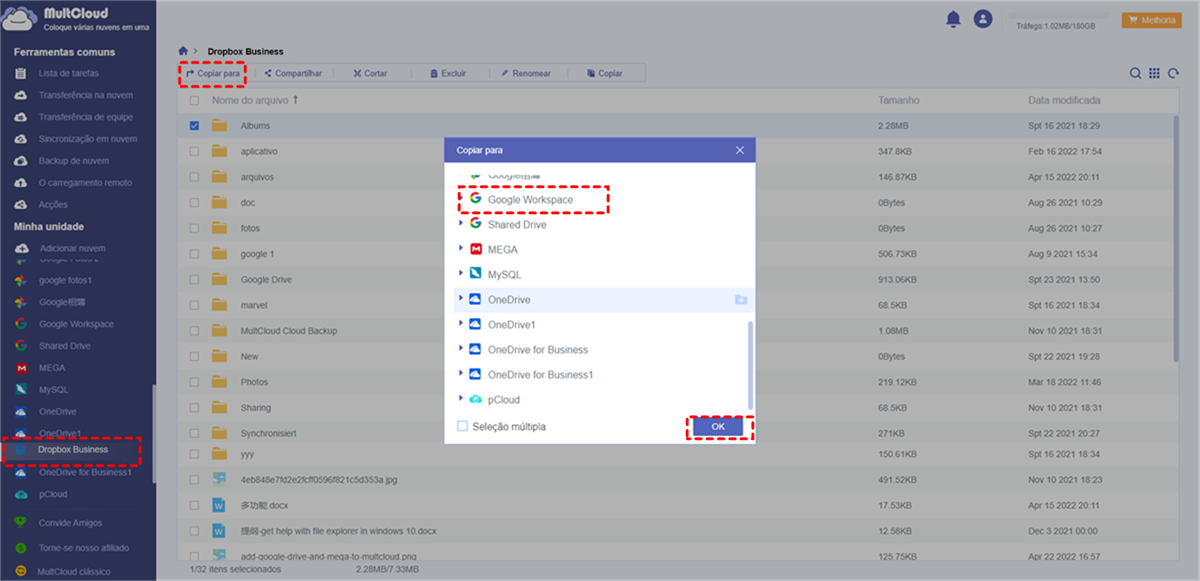1200x581 pixels.
Task: Sort by the Data modificada column header
Action: [1064, 100]
